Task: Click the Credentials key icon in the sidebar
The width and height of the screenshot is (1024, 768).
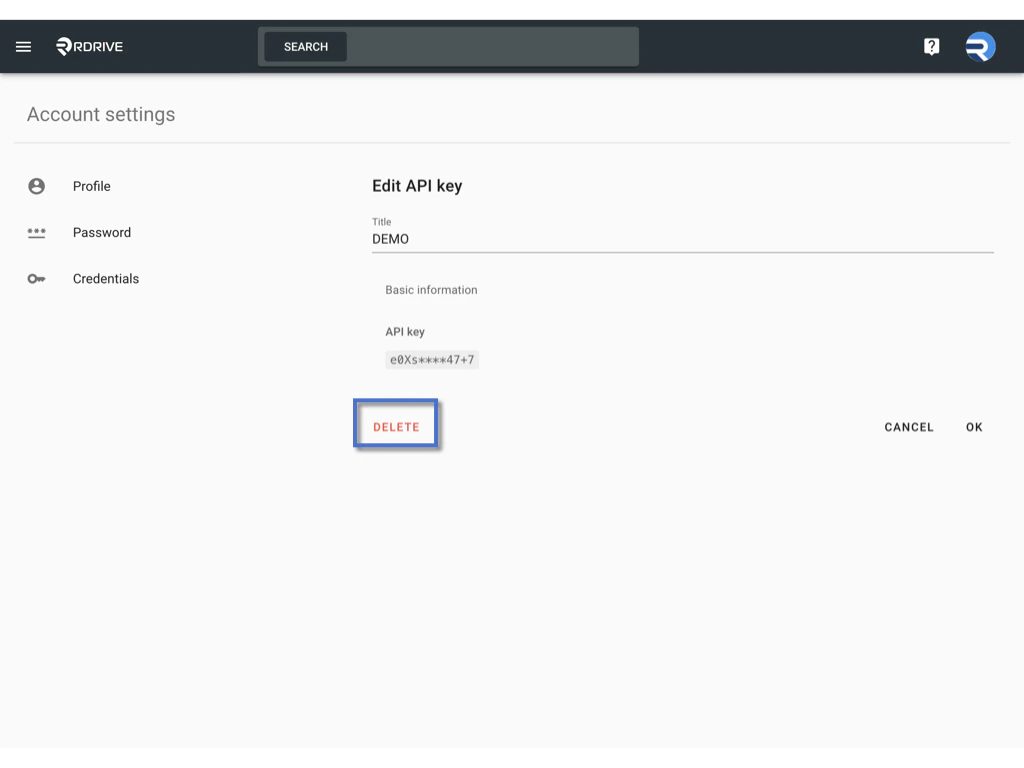Action: coord(37,278)
